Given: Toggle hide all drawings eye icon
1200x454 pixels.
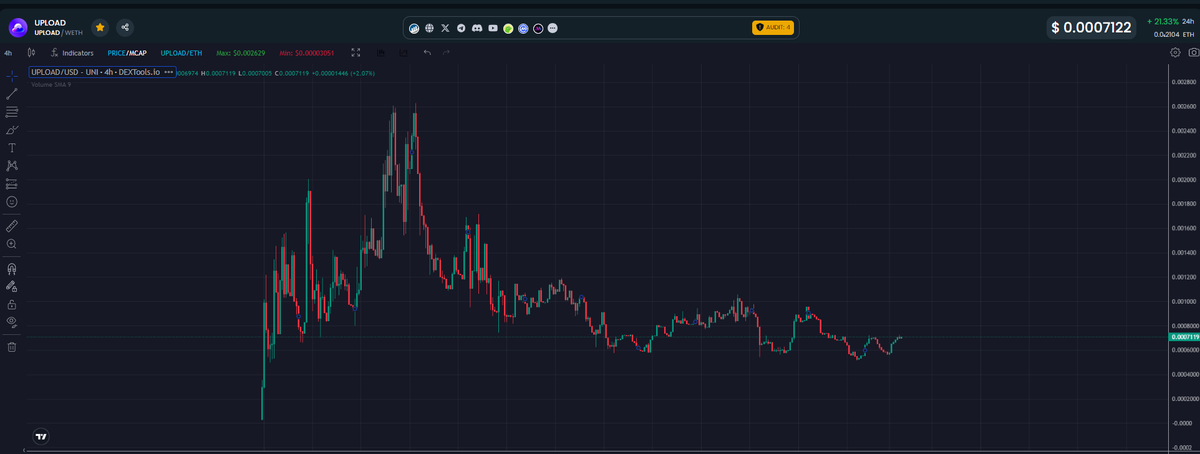Looking at the screenshot, I should tap(12, 322).
